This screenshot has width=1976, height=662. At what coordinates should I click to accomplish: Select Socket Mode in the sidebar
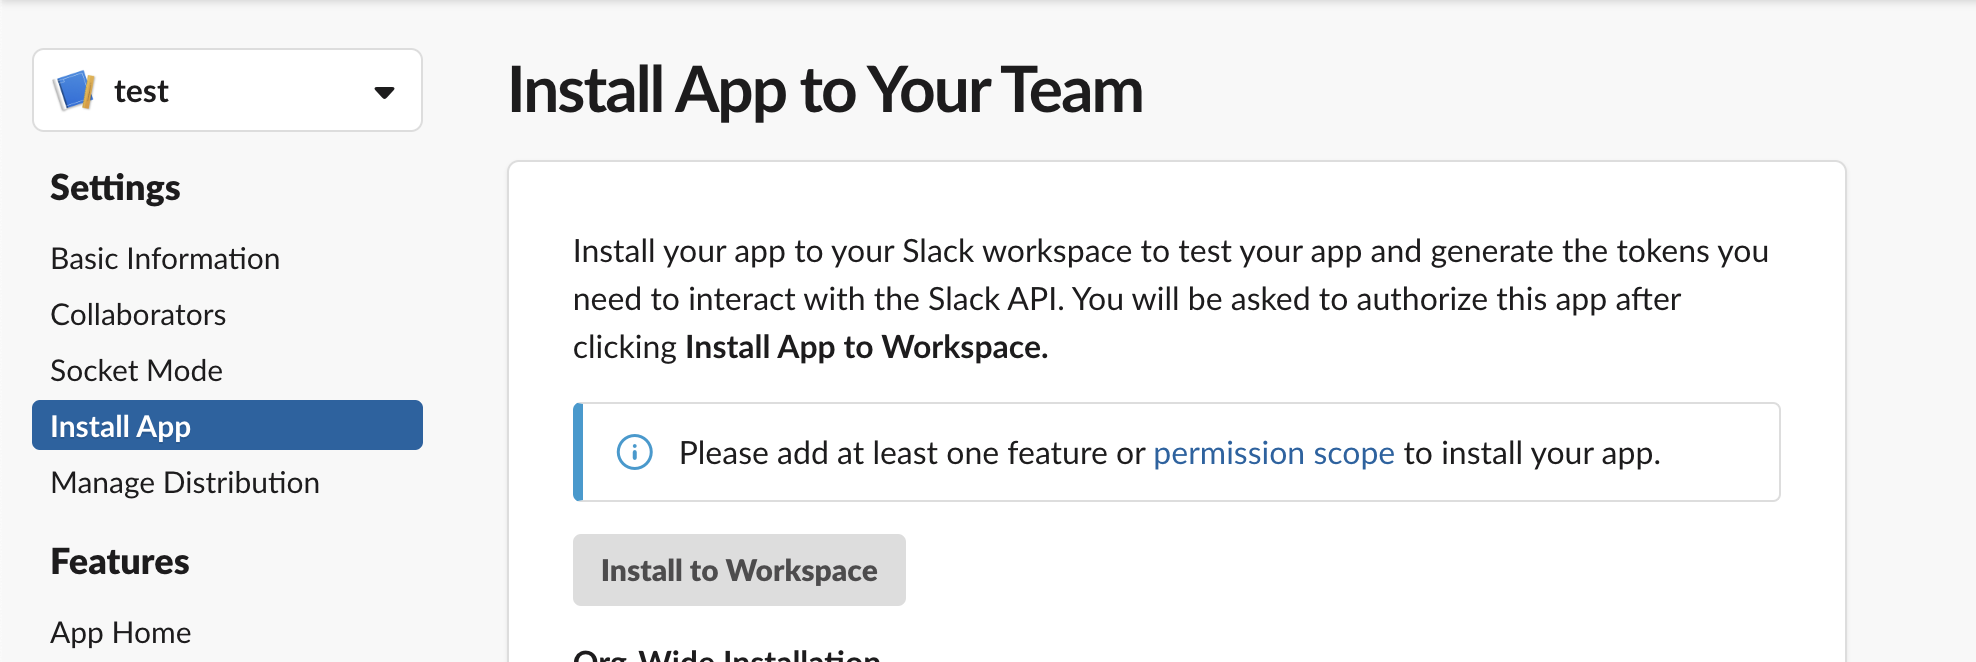pyautogui.click(x=136, y=371)
